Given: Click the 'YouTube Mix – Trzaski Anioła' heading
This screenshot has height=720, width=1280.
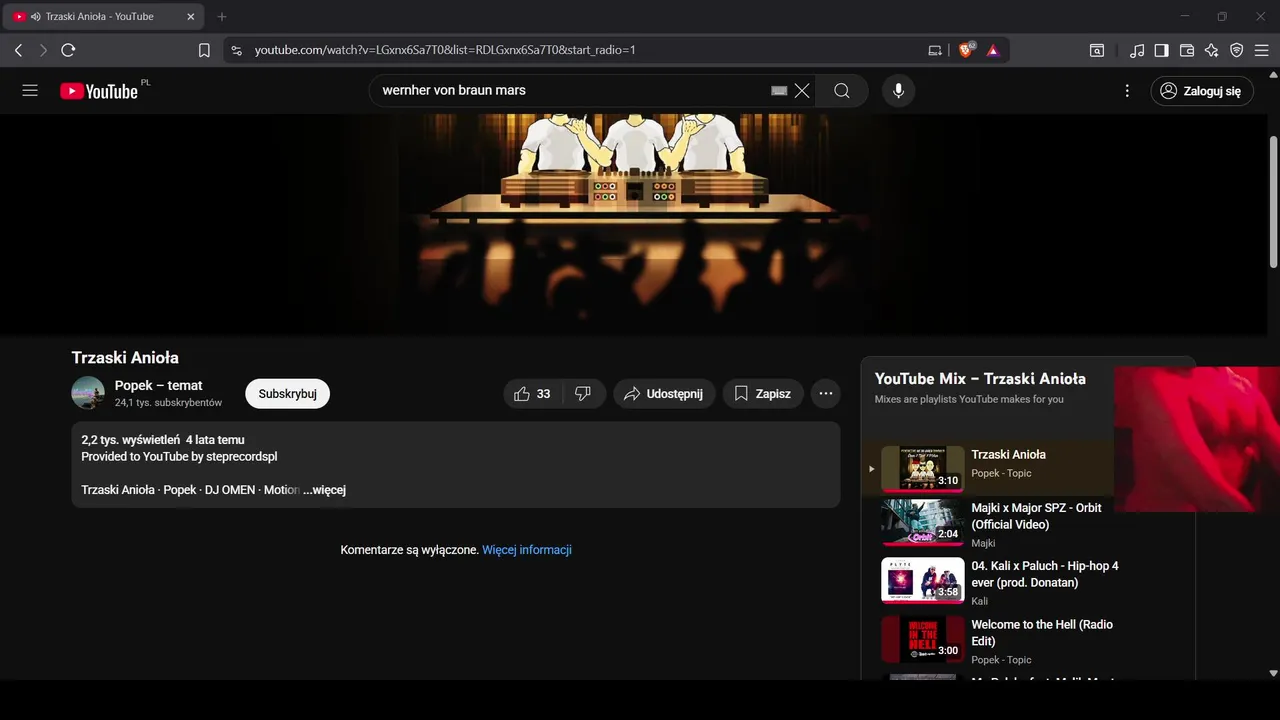Looking at the screenshot, I should [980, 379].
